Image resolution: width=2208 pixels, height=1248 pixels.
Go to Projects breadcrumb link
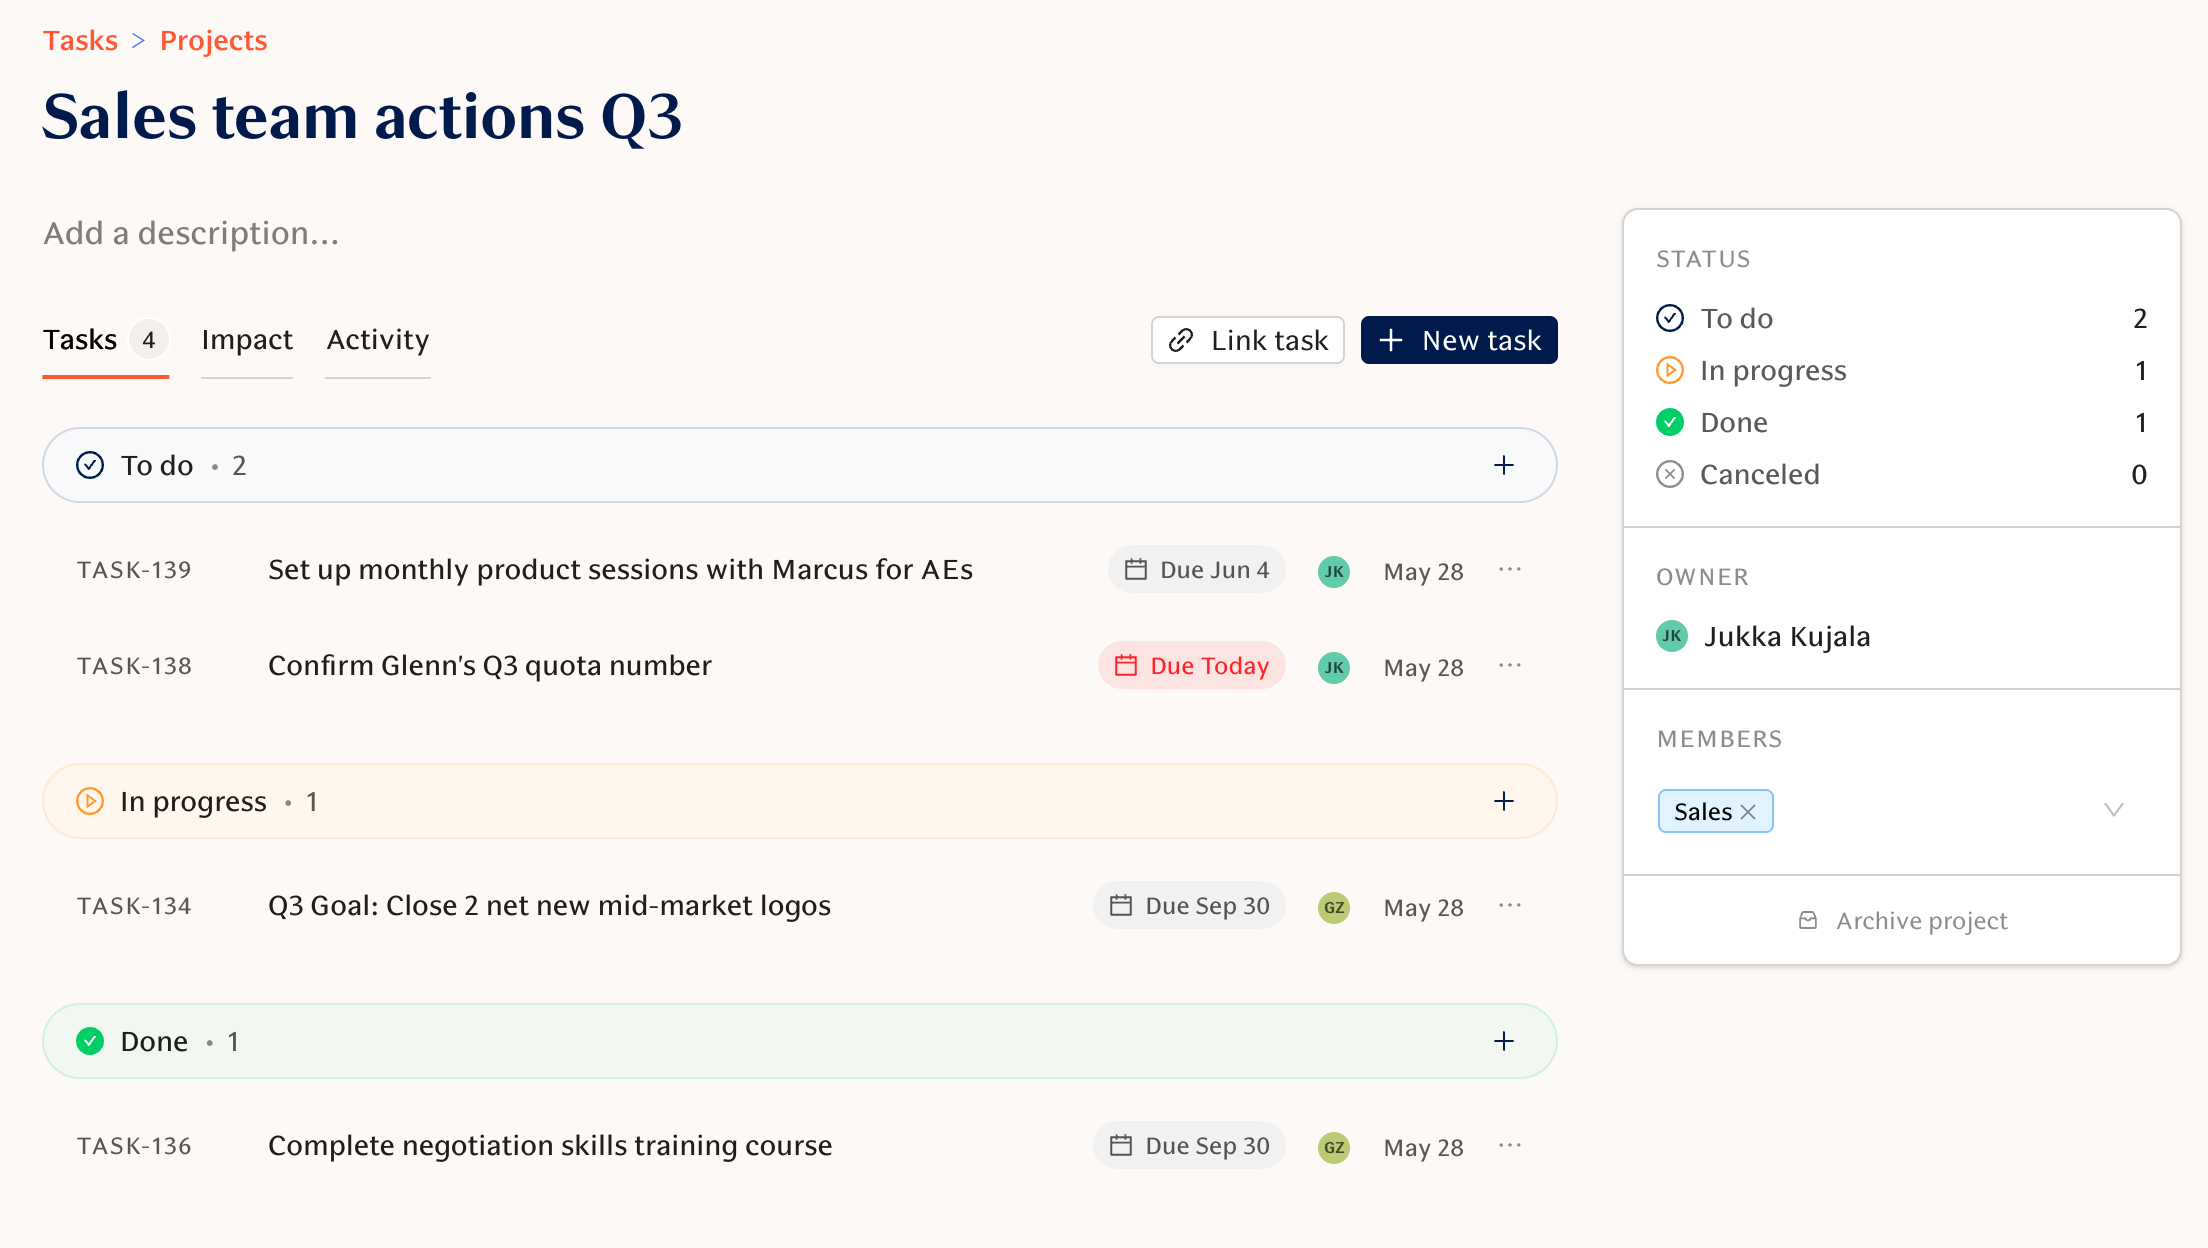[x=213, y=40]
